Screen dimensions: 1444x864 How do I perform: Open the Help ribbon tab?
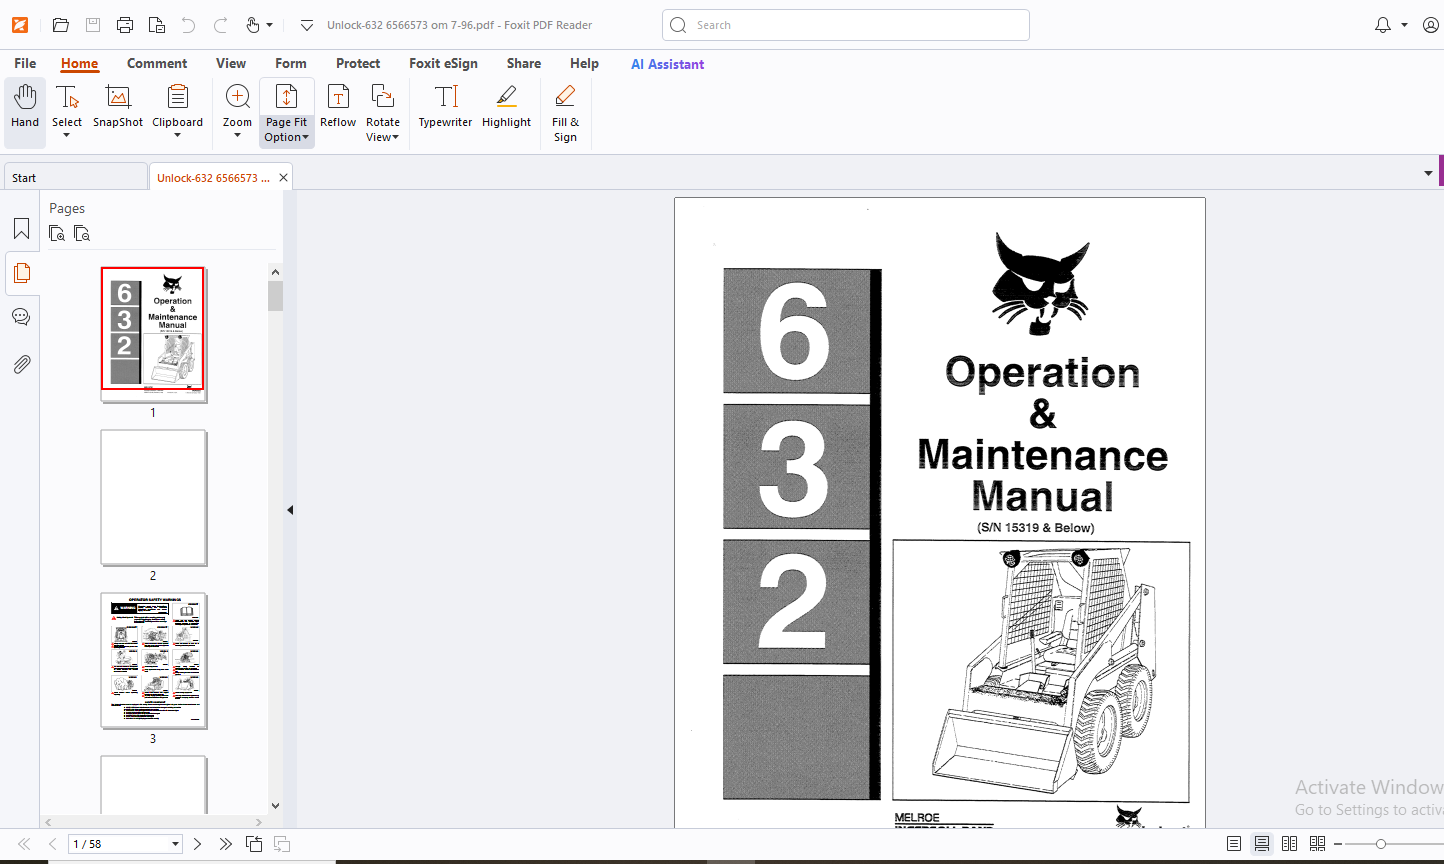584,63
